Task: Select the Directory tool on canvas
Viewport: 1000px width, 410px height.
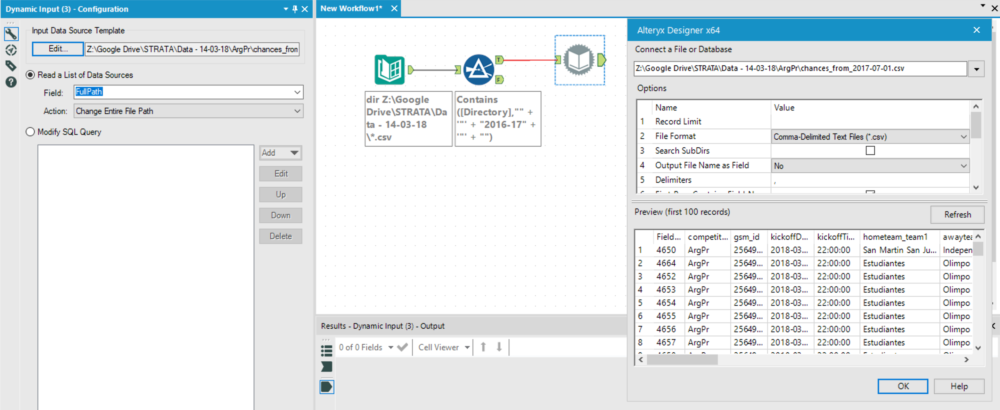Action: coord(389,70)
